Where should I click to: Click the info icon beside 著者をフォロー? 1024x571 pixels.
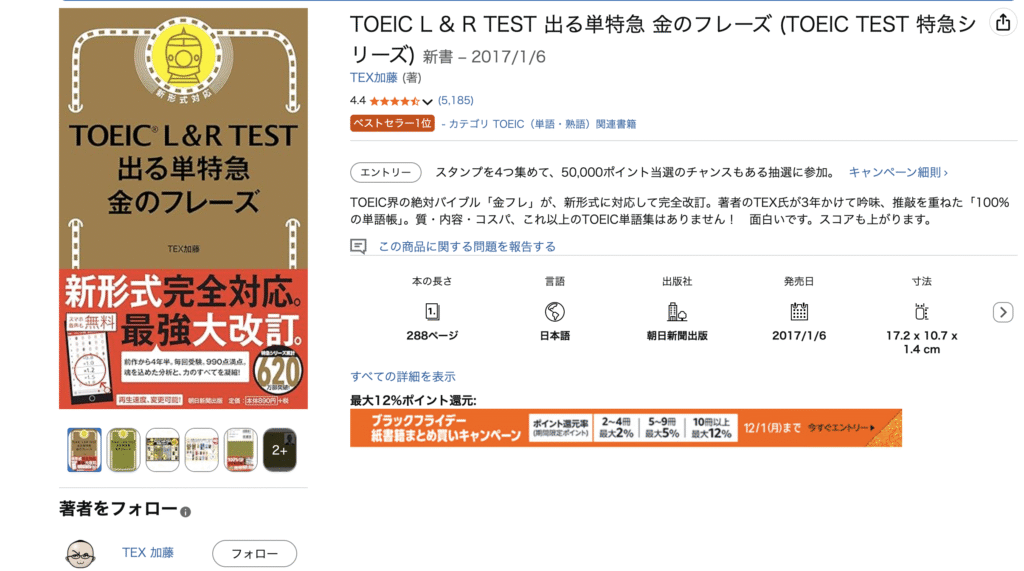pyautogui.click(x=185, y=512)
